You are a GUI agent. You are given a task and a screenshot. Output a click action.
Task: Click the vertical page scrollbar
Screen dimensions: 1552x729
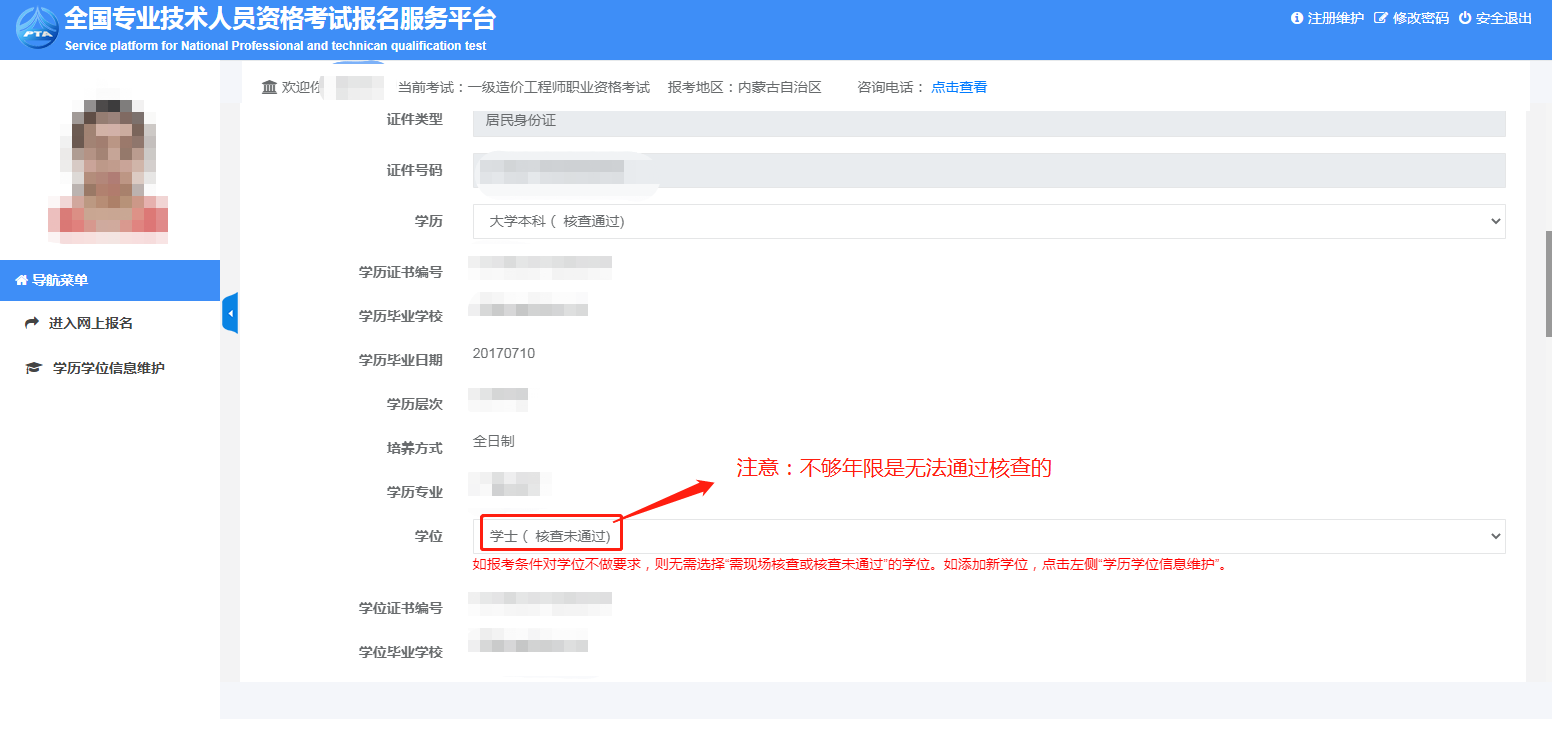(1548, 283)
